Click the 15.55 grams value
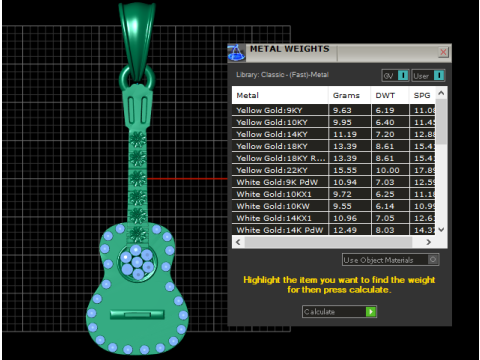 pos(345,170)
